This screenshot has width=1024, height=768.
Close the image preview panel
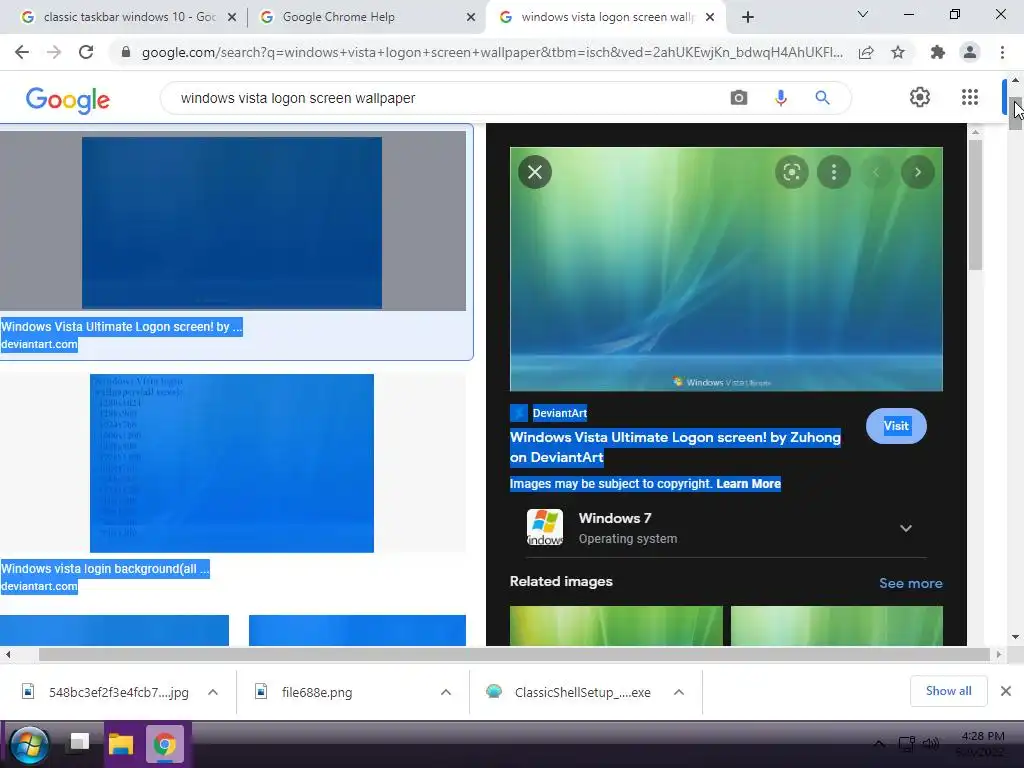point(535,172)
